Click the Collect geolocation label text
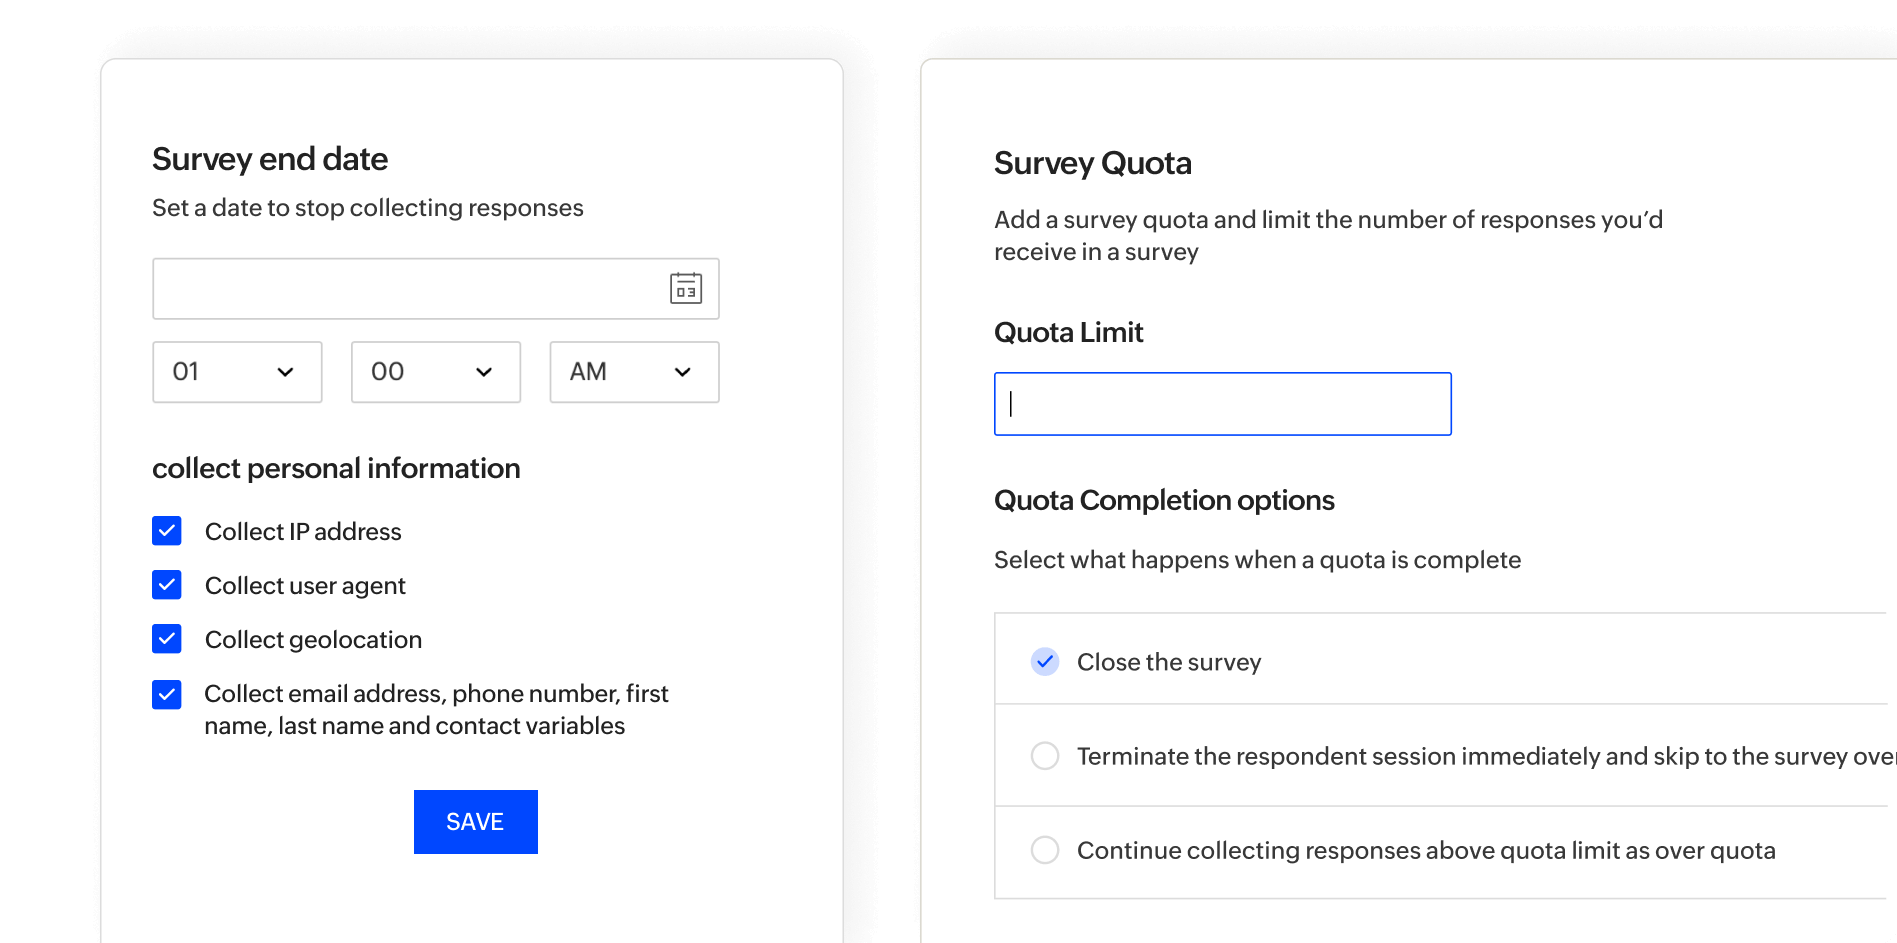The width and height of the screenshot is (1897, 943). pos(313,640)
